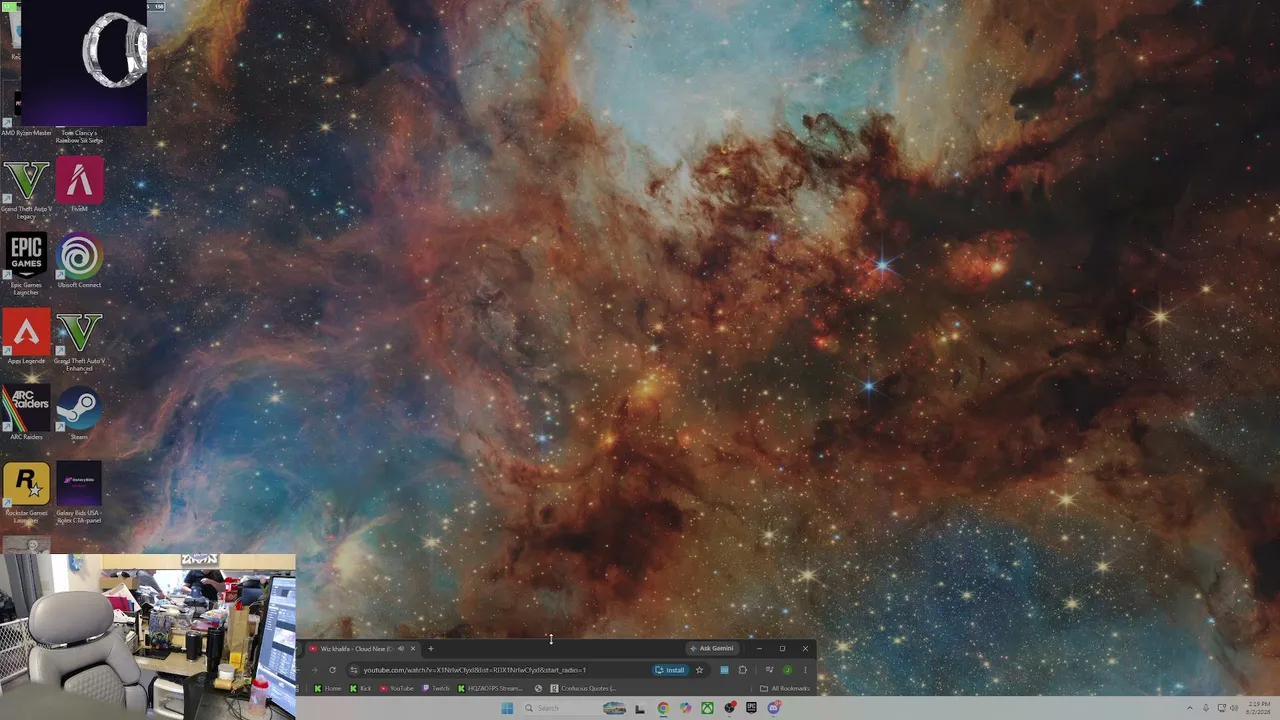Open the Chrome profile avatar menu

[788, 670]
